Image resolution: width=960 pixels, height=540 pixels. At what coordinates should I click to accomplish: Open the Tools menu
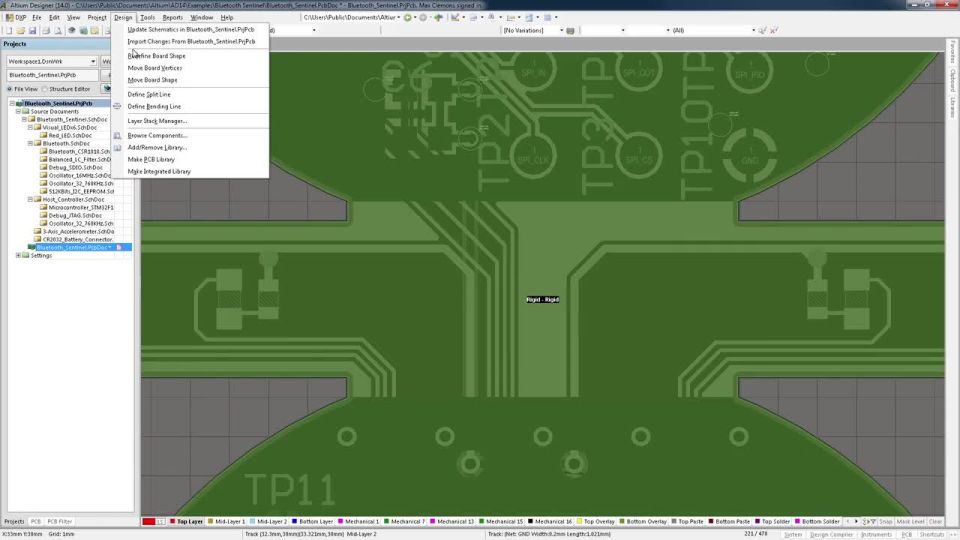tap(148, 18)
